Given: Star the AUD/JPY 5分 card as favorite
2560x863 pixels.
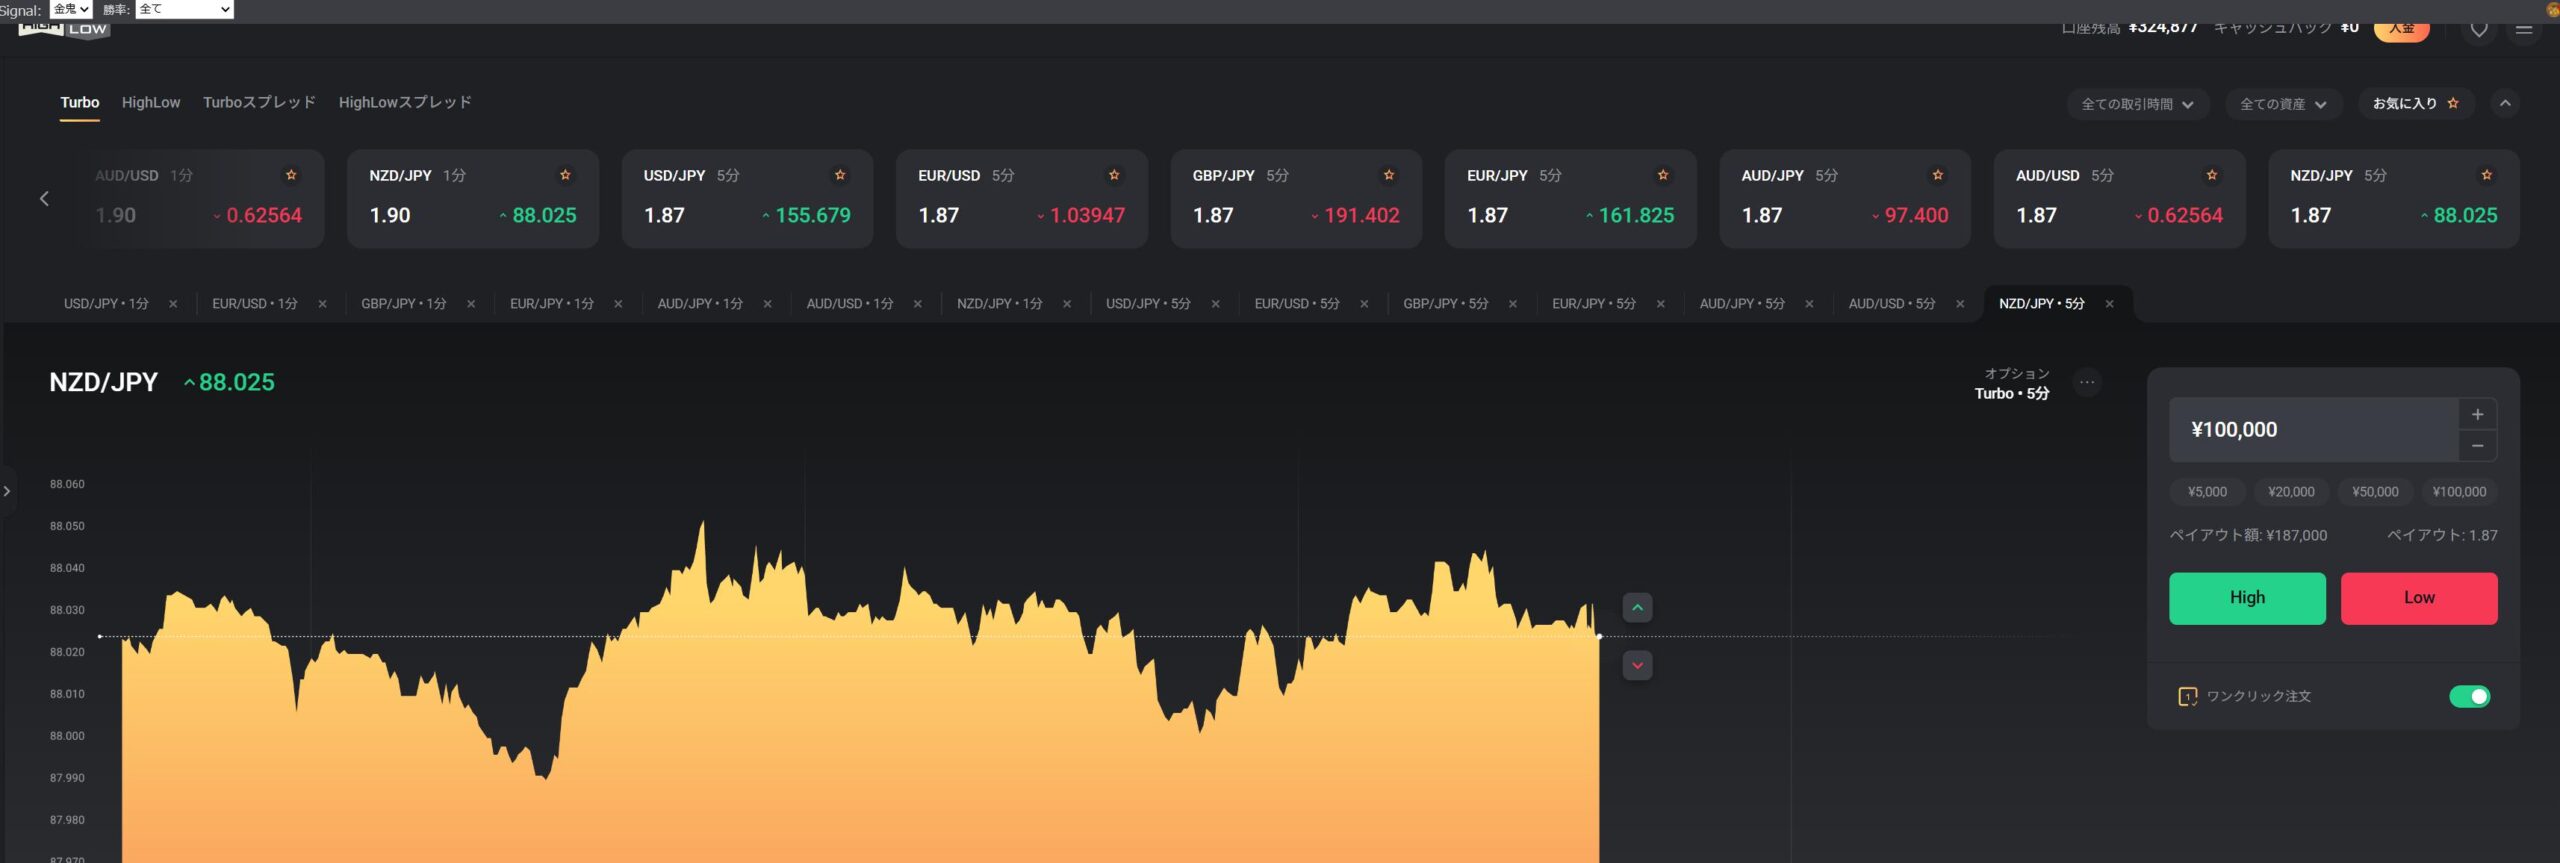Looking at the screenshot, I should point(1937,175).
